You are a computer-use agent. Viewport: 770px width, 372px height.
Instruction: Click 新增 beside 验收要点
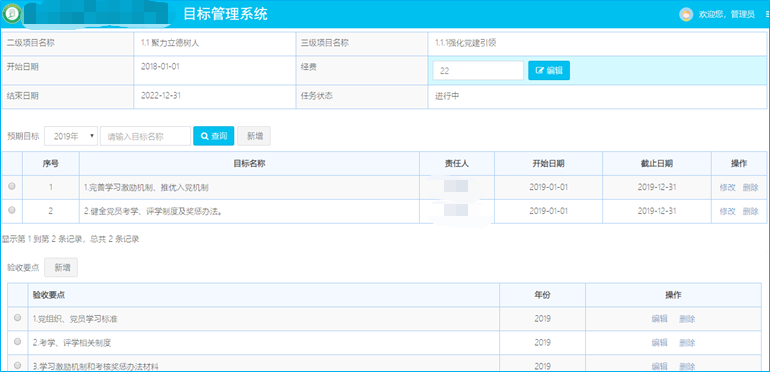click(61, 267)
